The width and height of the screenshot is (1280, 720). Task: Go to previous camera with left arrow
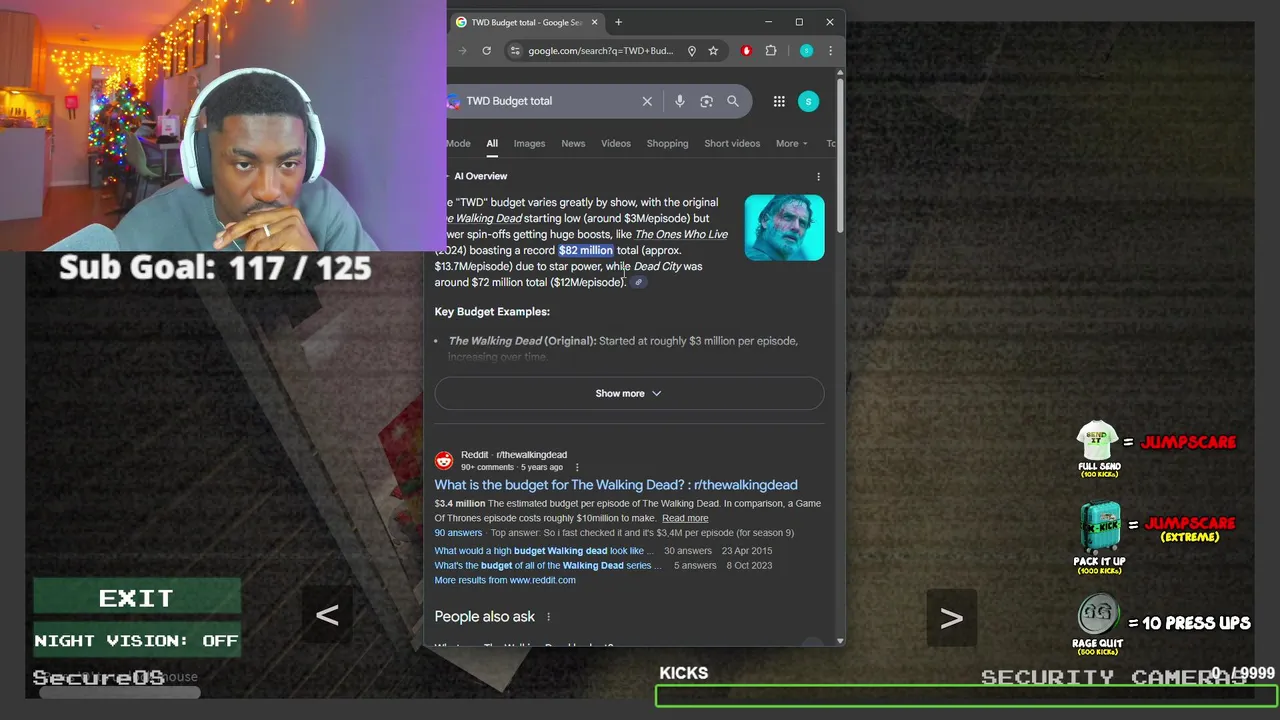pos(327,615)
